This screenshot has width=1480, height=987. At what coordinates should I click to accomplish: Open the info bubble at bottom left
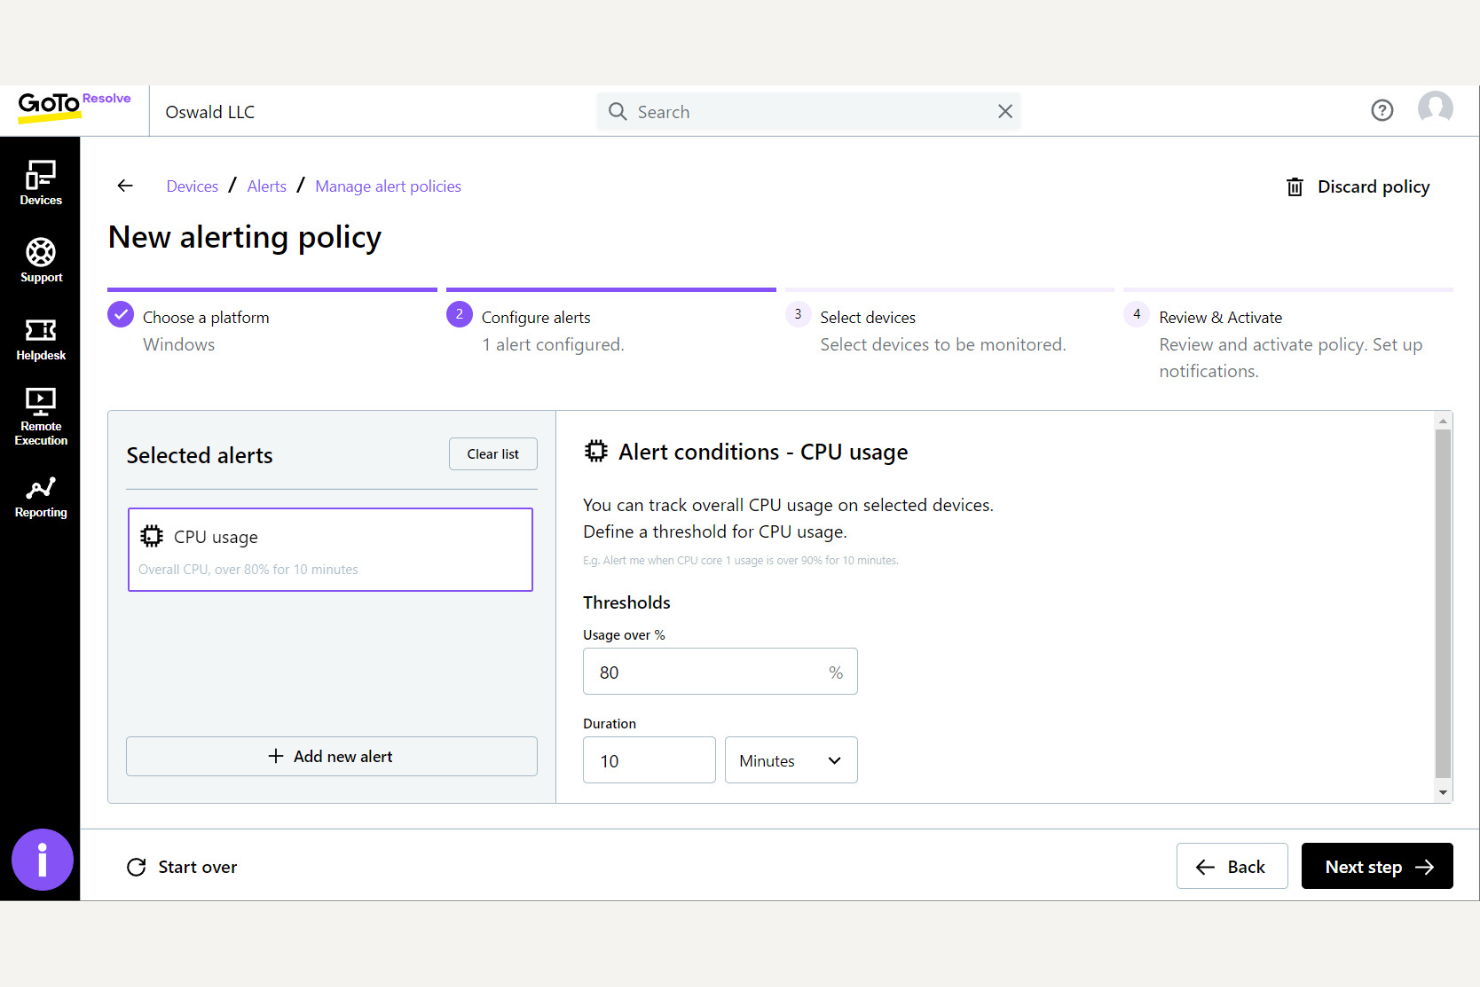(42, 859)
